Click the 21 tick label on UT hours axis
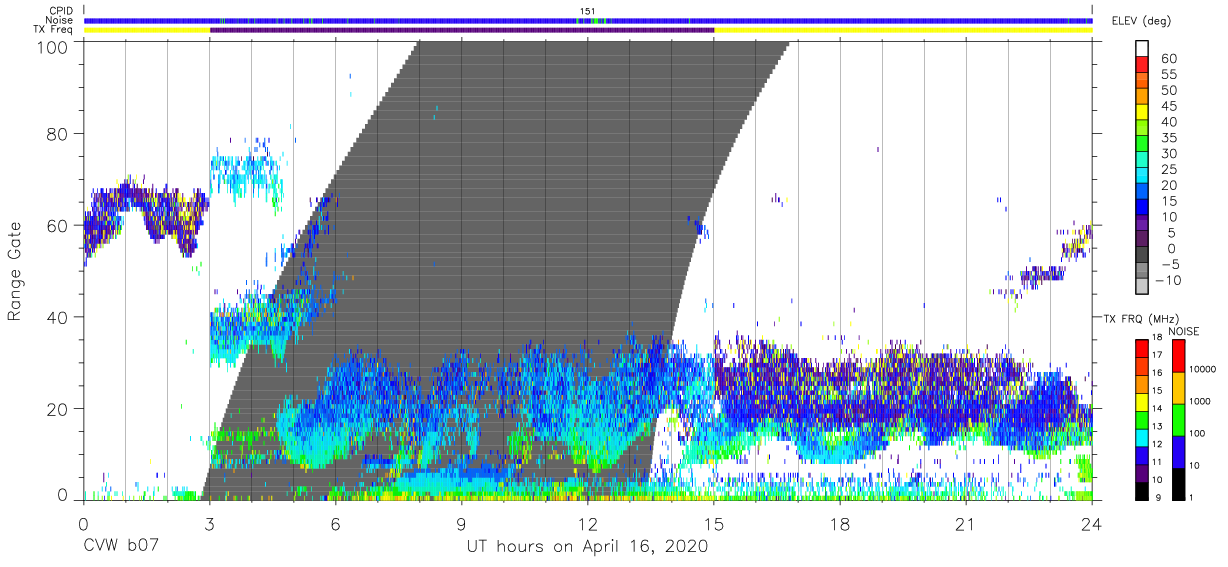This screenshot has height=567, width=1228. pyautogui.click(x=966, y=524)
